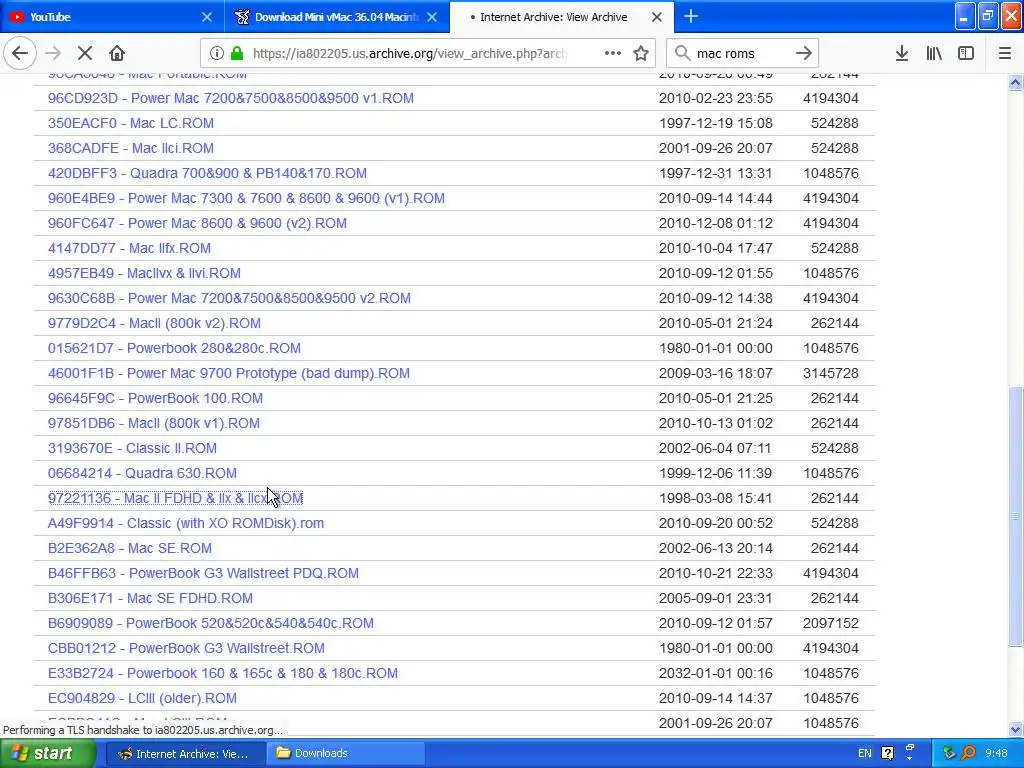1024x768 pixels.
Task: Open the 368CADFE - Mac IIci.ROM link
Action: [131, 148]
